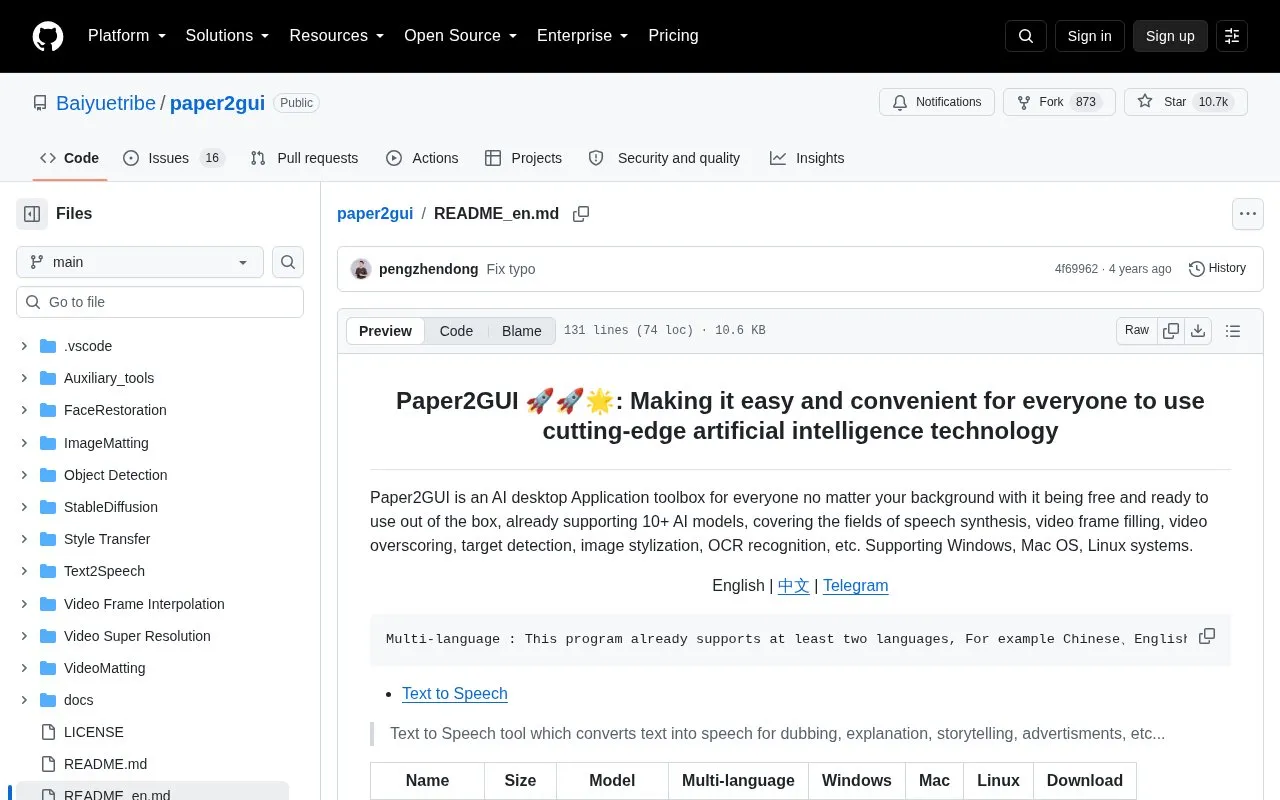1280x800 pixels.
Task: Focus the Go to file field
Action: pos(160,302)
